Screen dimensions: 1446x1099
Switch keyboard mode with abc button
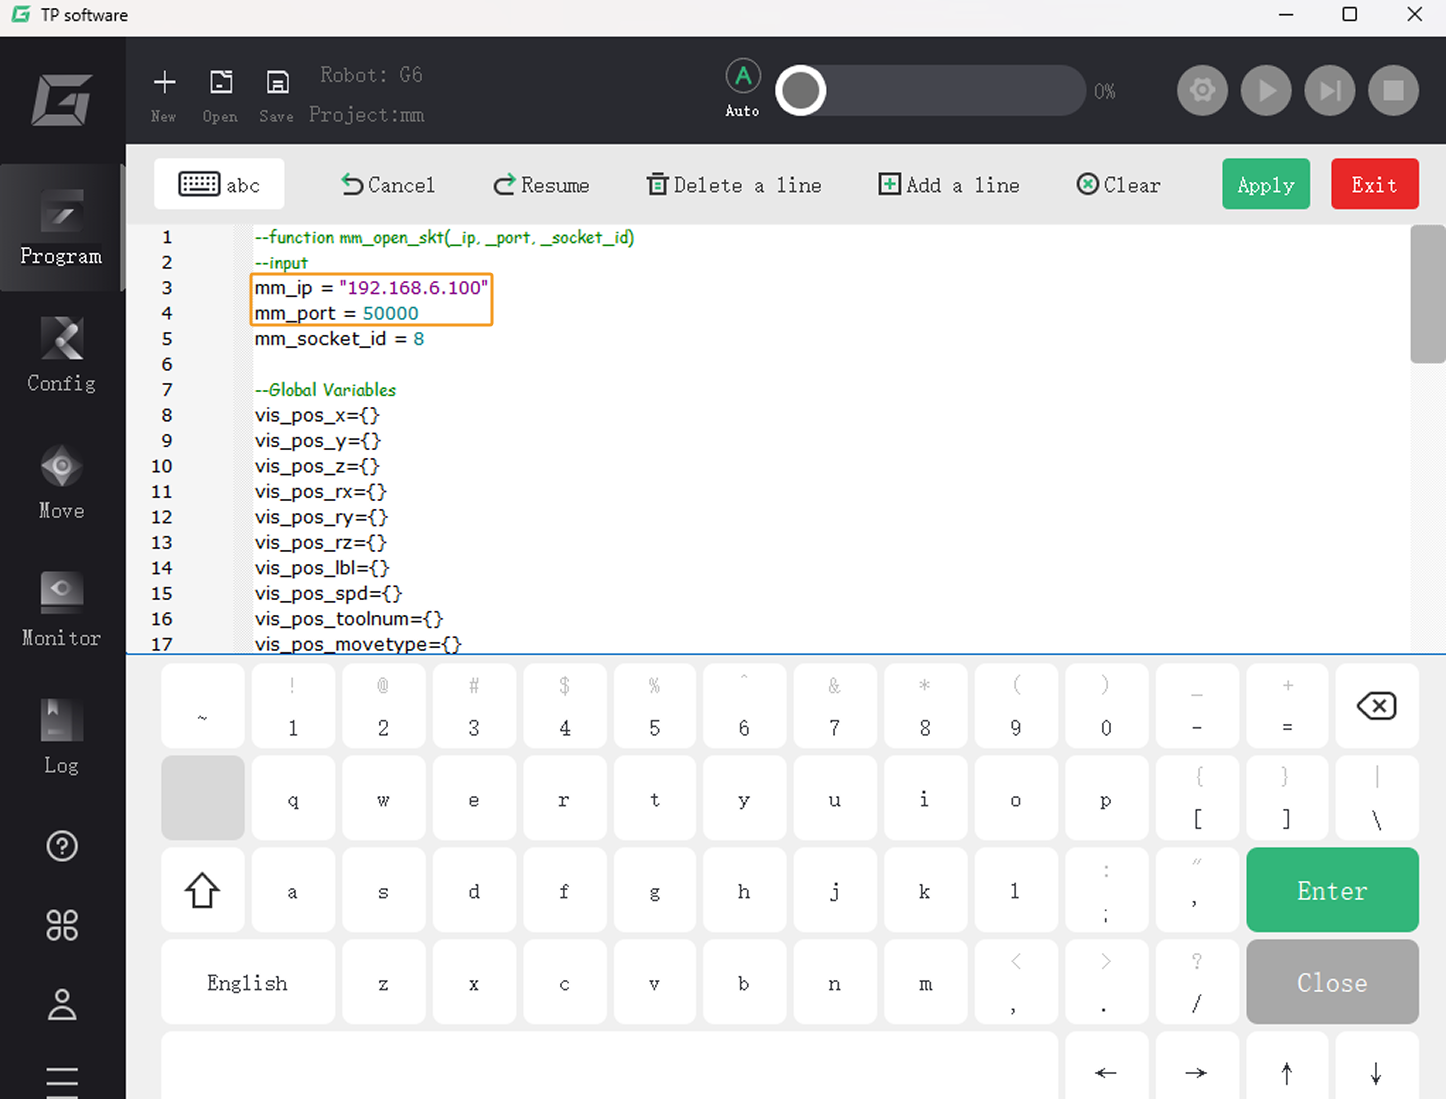point(219,184)
